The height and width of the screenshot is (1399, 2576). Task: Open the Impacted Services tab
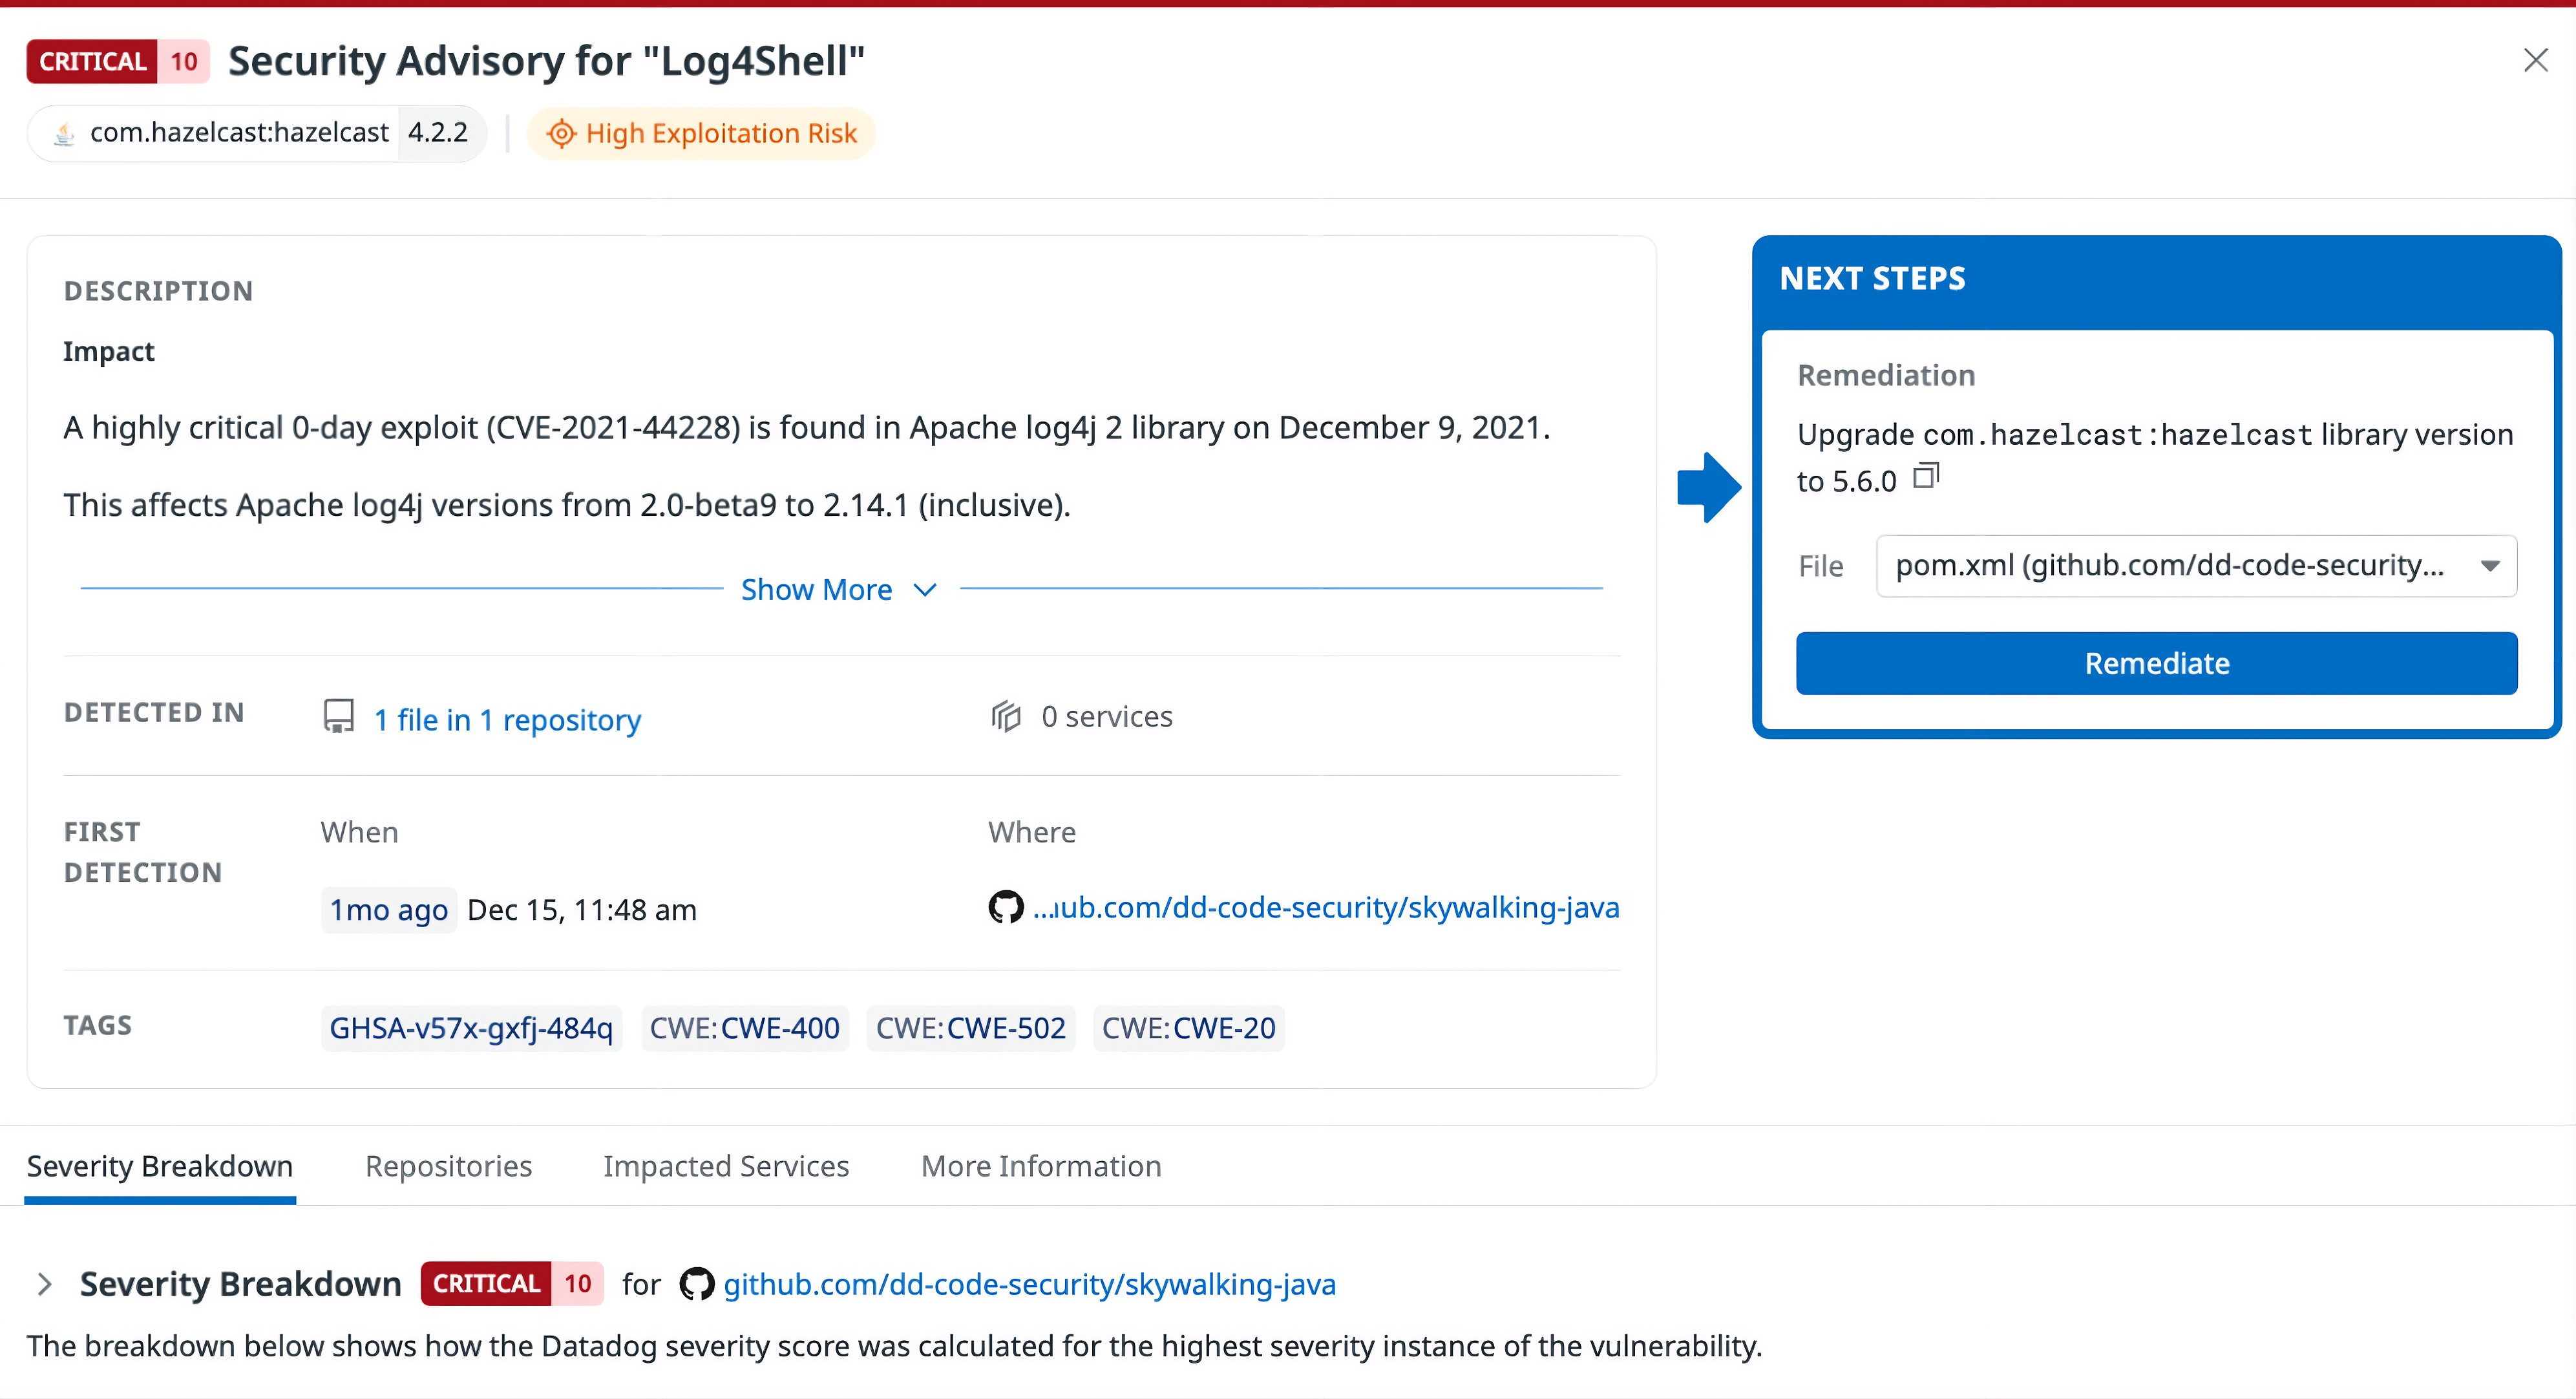[x=726, y=1166]
